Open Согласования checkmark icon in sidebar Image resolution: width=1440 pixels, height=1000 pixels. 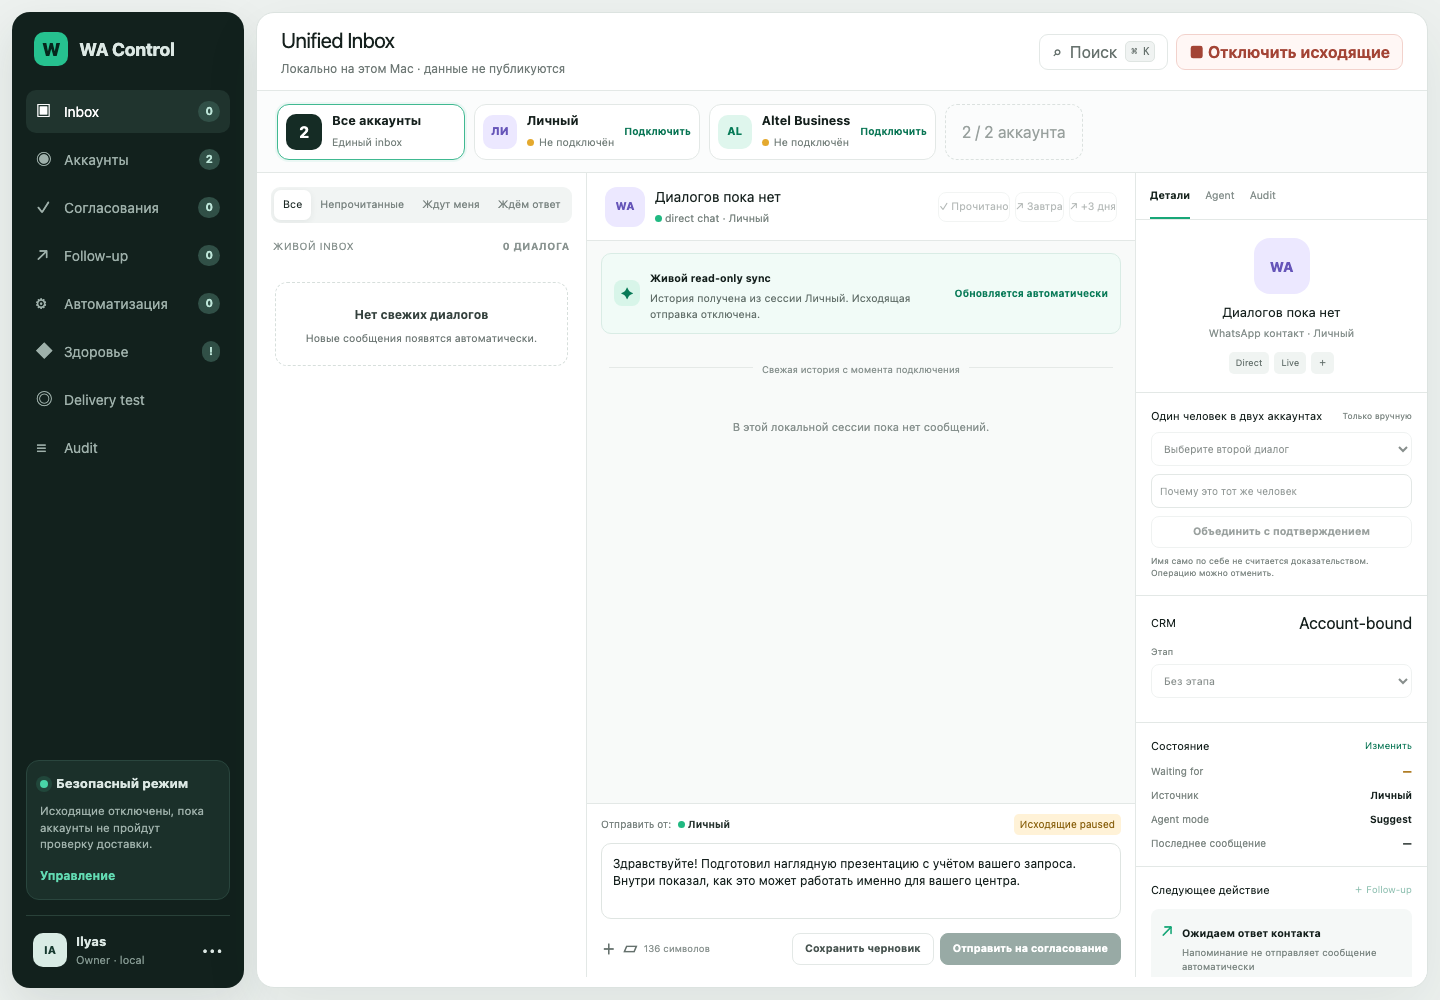coord(43,207)
